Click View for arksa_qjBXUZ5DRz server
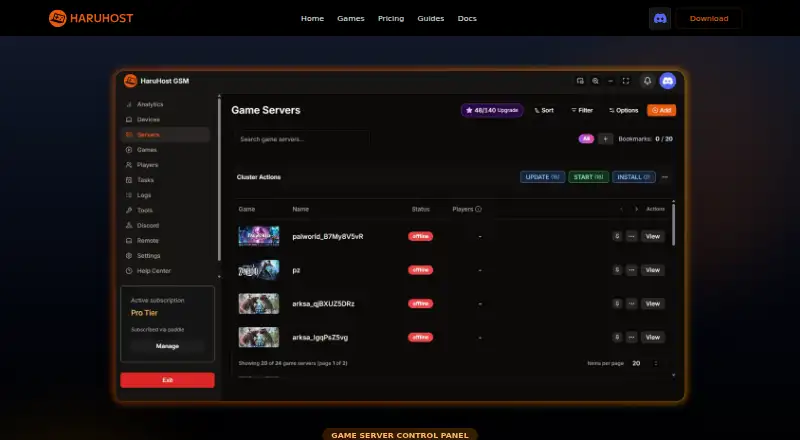Image resolution: width=800 pixels, height=440 pixels. pos(653,304)
